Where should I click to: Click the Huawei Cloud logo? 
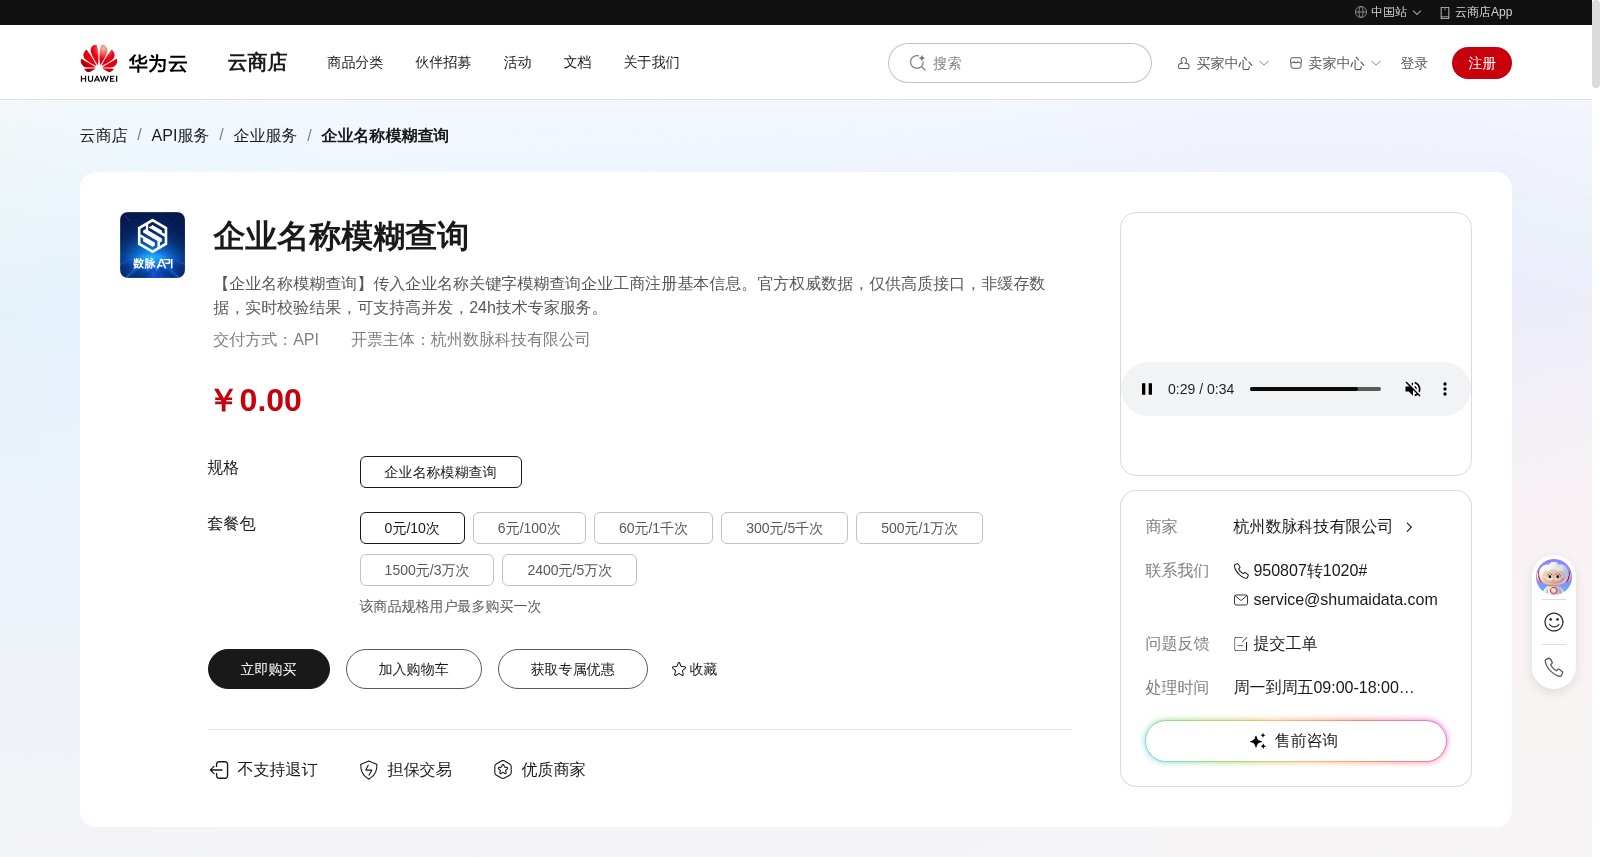[134, 63]
